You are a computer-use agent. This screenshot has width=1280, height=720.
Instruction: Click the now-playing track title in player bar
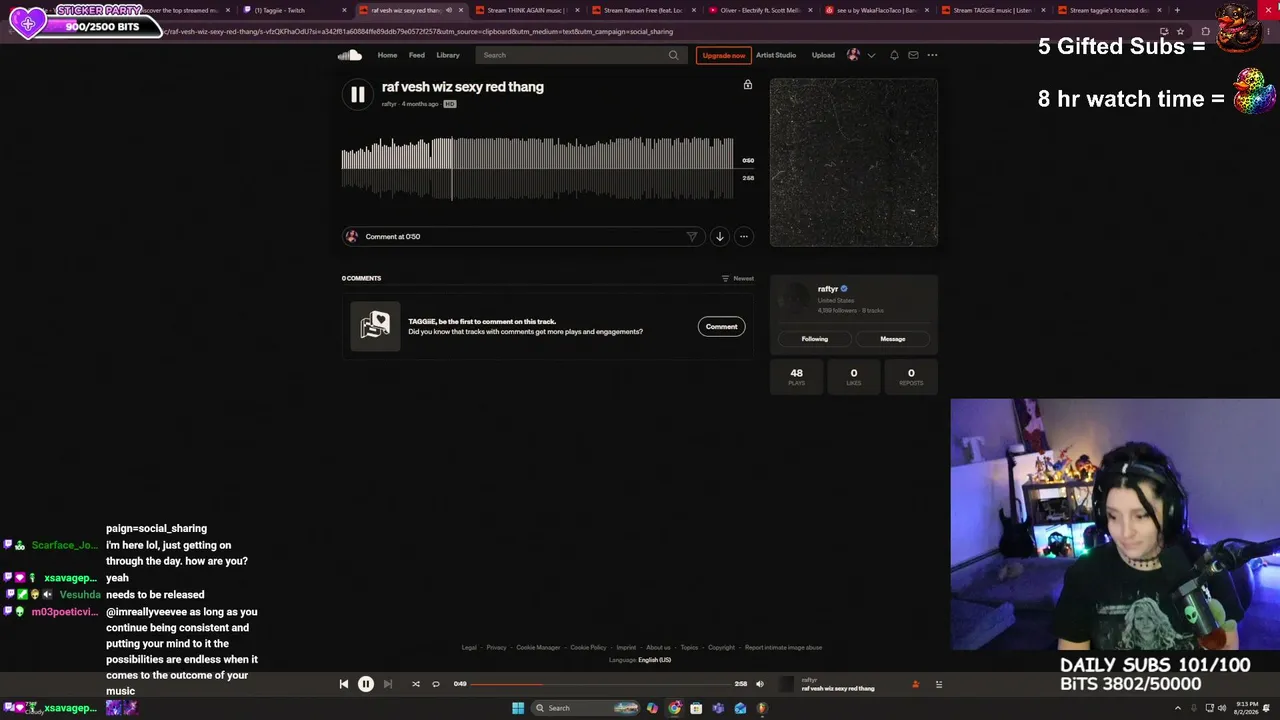pyautogui.click(x=838, y=688)
